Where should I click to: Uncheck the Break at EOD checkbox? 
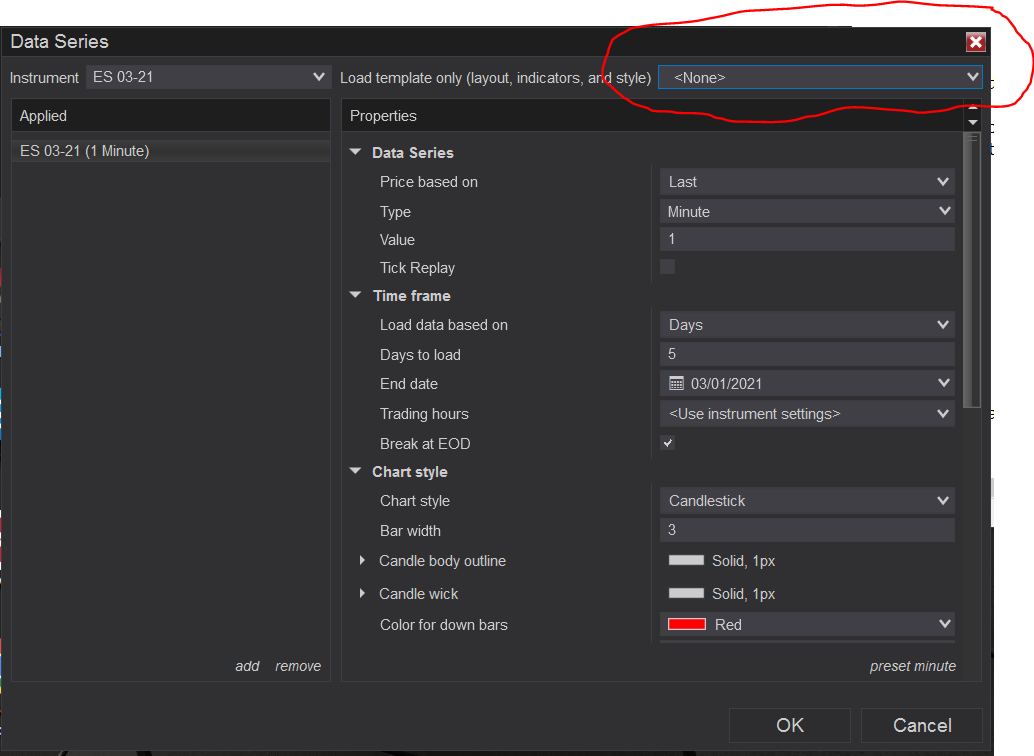tap(667, 443)
